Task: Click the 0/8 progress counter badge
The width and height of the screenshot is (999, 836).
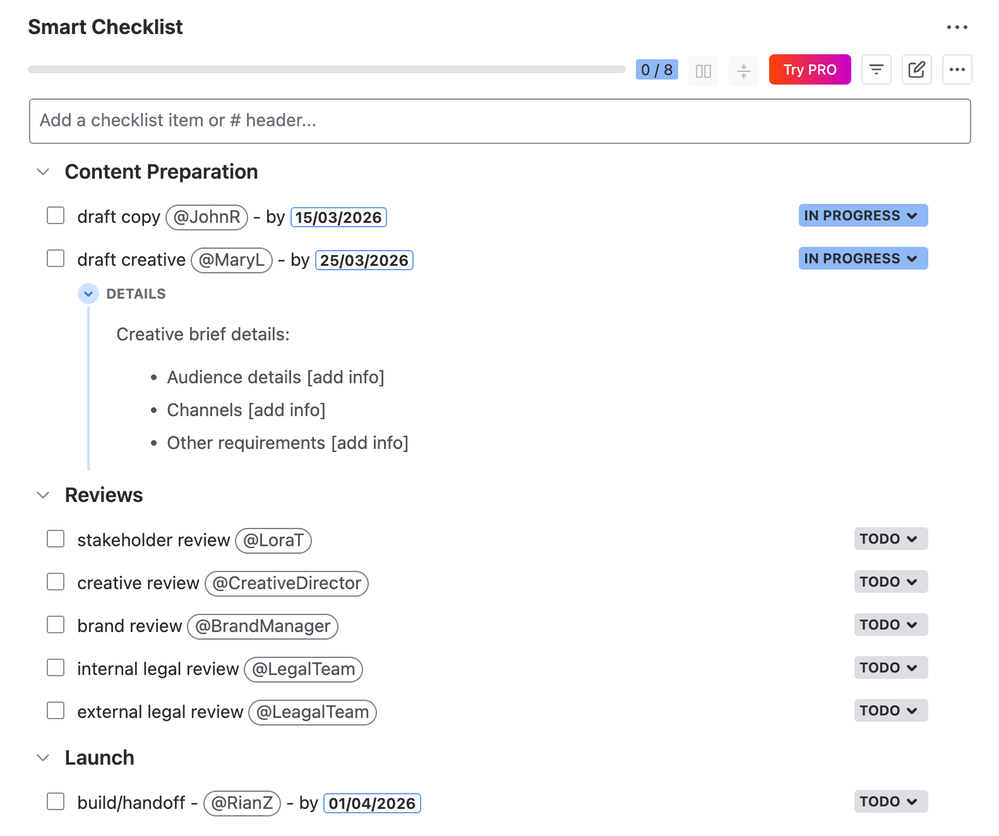Action: (x=656, y=69)
